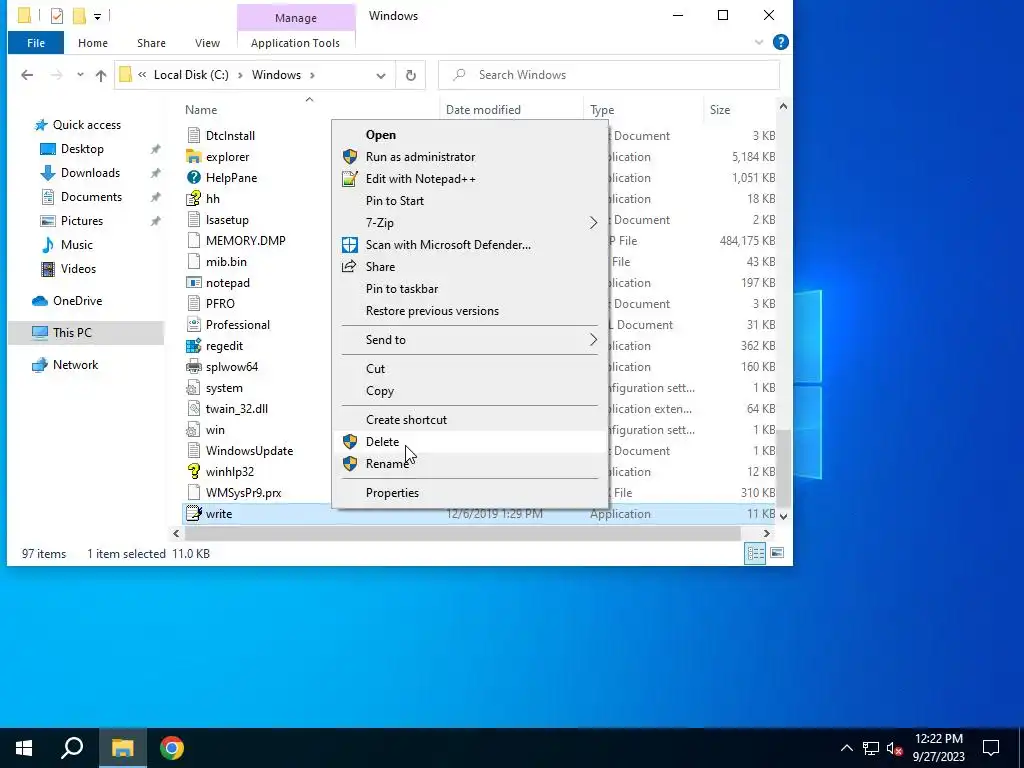Open Downloads in Quick access

90,173
